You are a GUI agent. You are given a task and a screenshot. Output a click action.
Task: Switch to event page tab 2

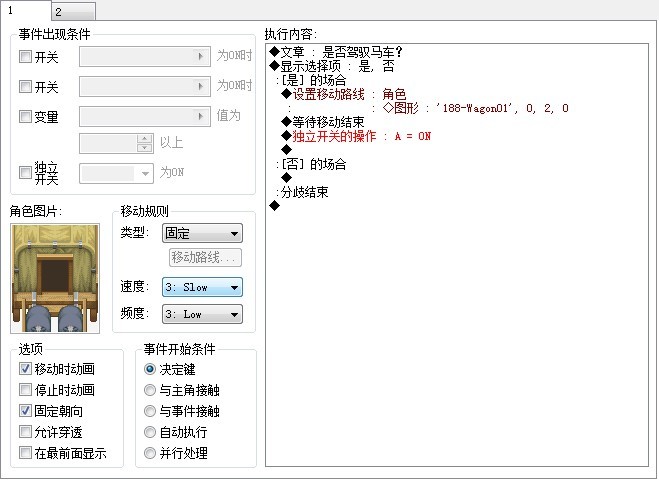[74, 12]
